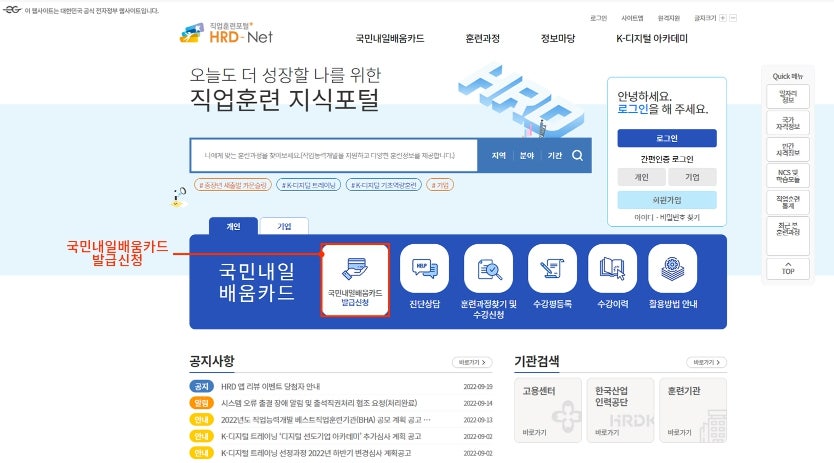The image size is (834, 463).
Task: Open 정보마당 main menu
Action: [x=557, y=38]
